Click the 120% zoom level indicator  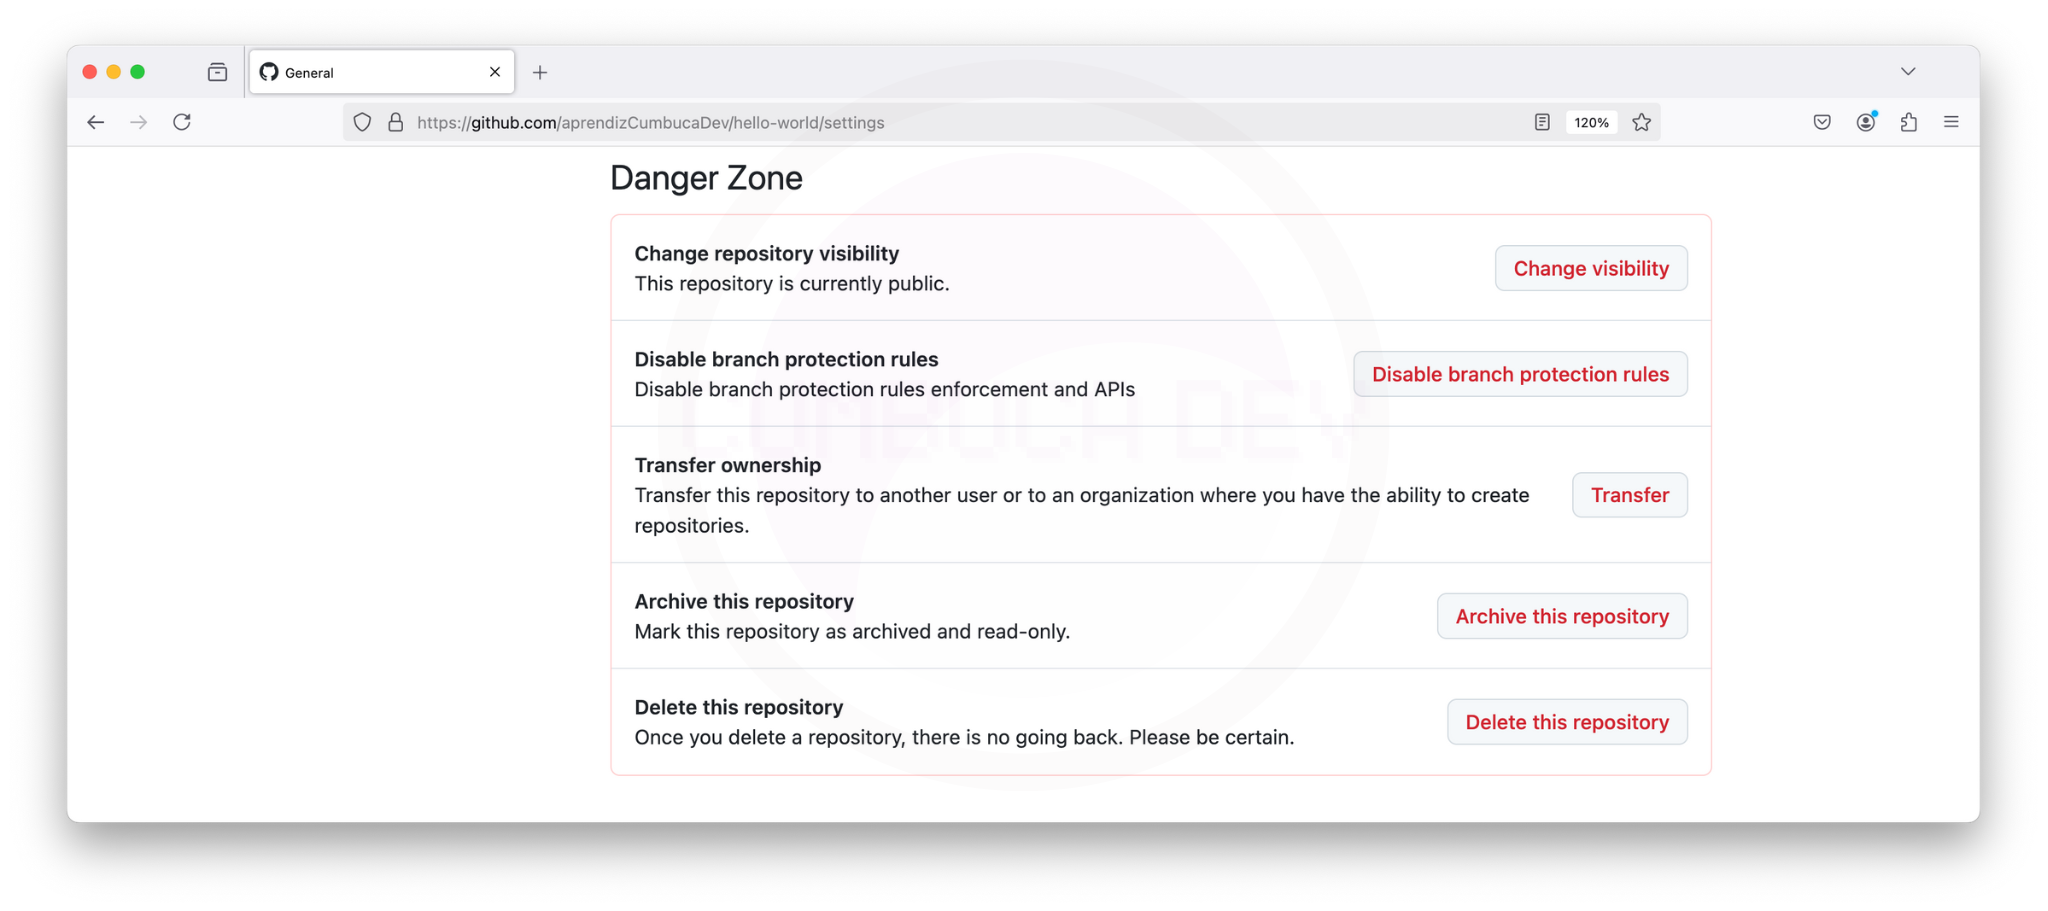click(x=1591, y=122)
